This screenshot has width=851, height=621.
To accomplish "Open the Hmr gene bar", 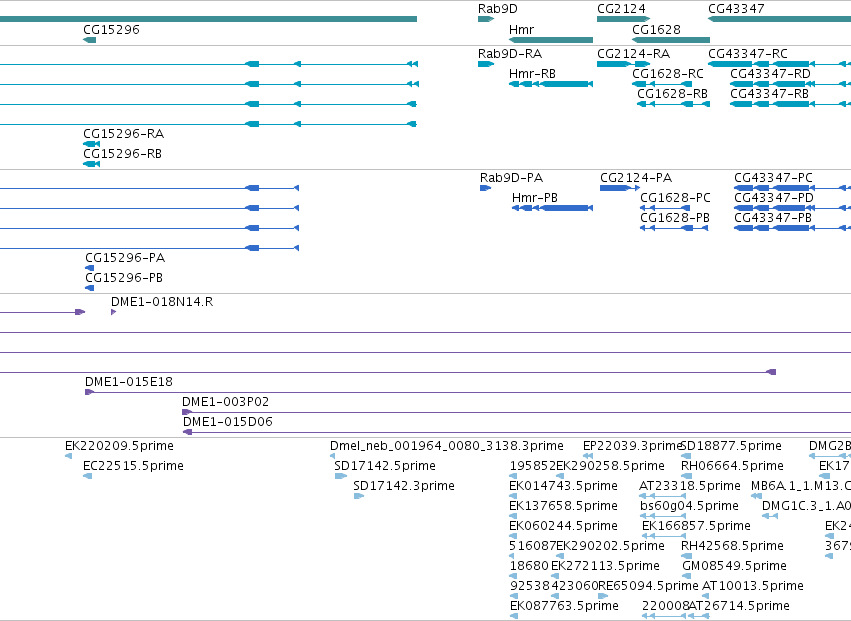I will click(551, 40).
